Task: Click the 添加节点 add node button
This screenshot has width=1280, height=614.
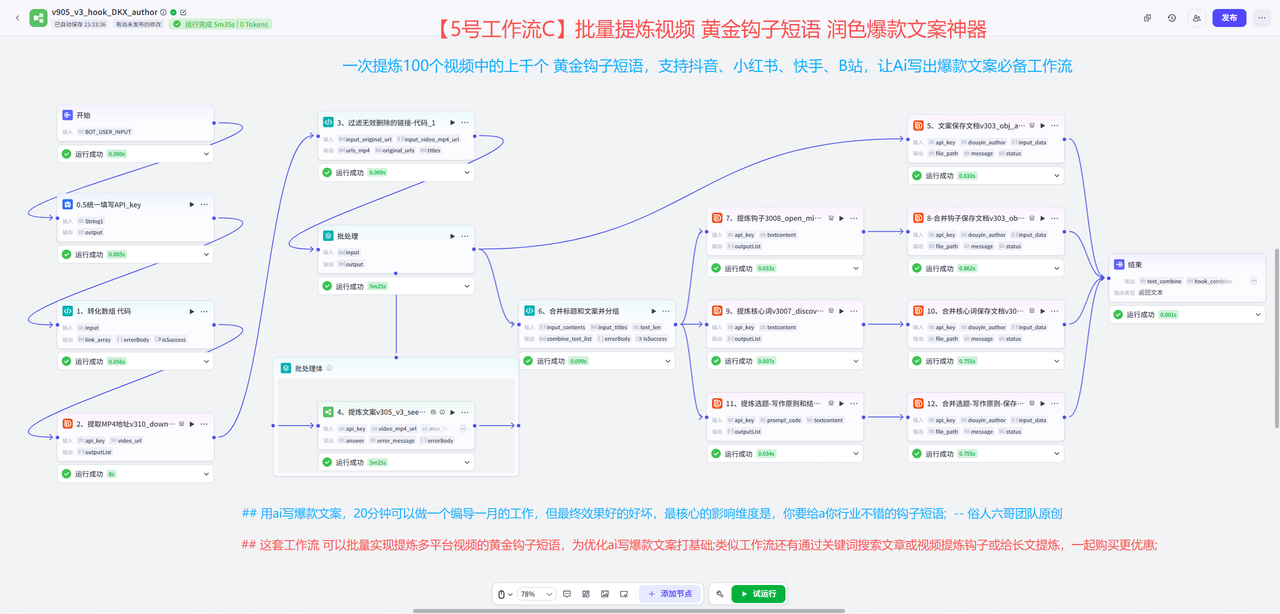Action: [x=671, y=594]
